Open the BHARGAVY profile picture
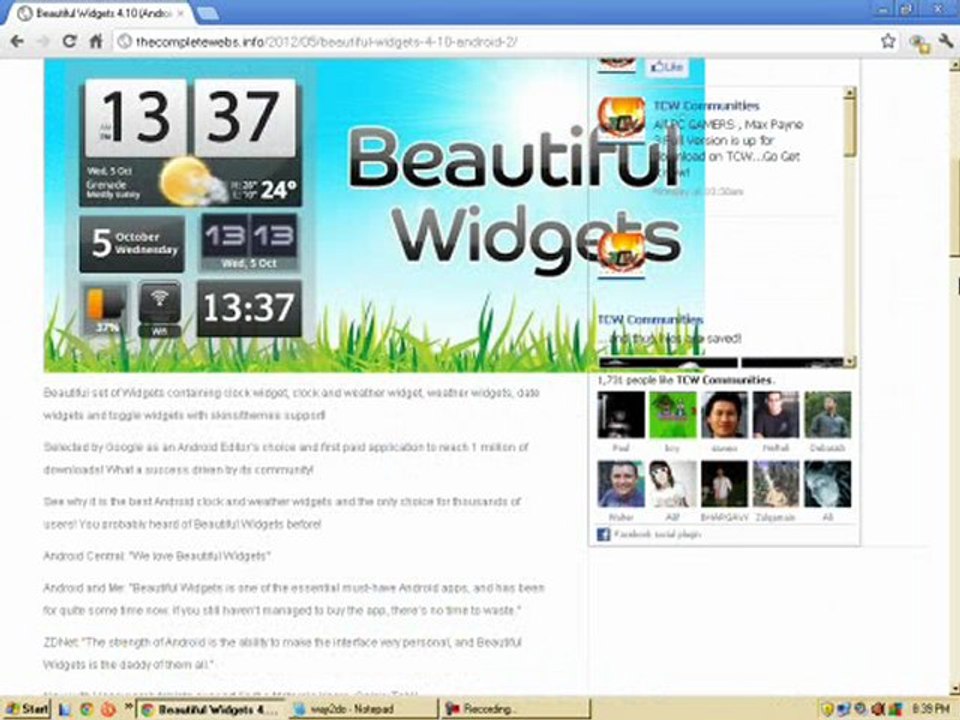960x720 pixels. pyautogui.click(x=724, y=484)
